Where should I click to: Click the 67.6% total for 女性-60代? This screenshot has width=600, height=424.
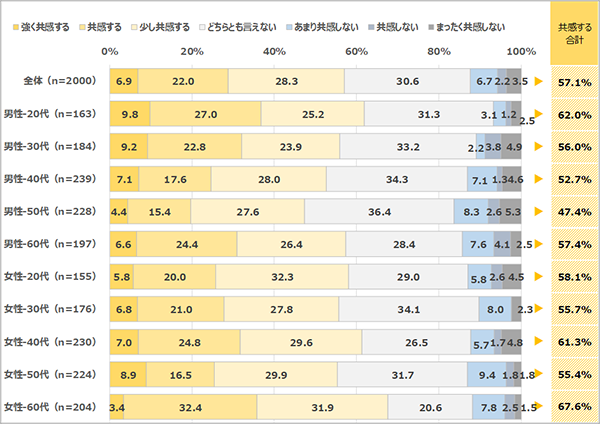click(573, 407)
